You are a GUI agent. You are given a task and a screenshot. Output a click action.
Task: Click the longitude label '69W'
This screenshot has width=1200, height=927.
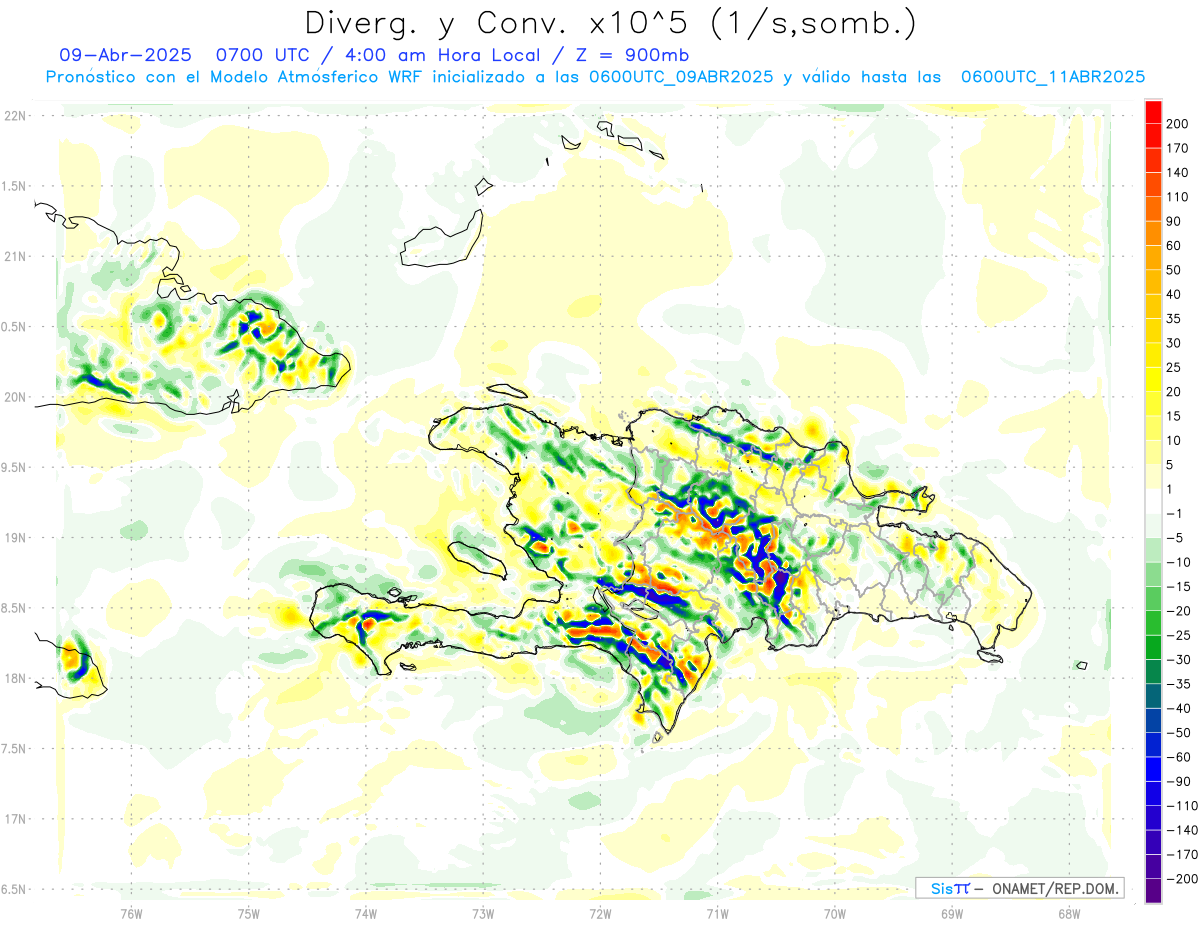pyautogui.click(x=951, y=913)
